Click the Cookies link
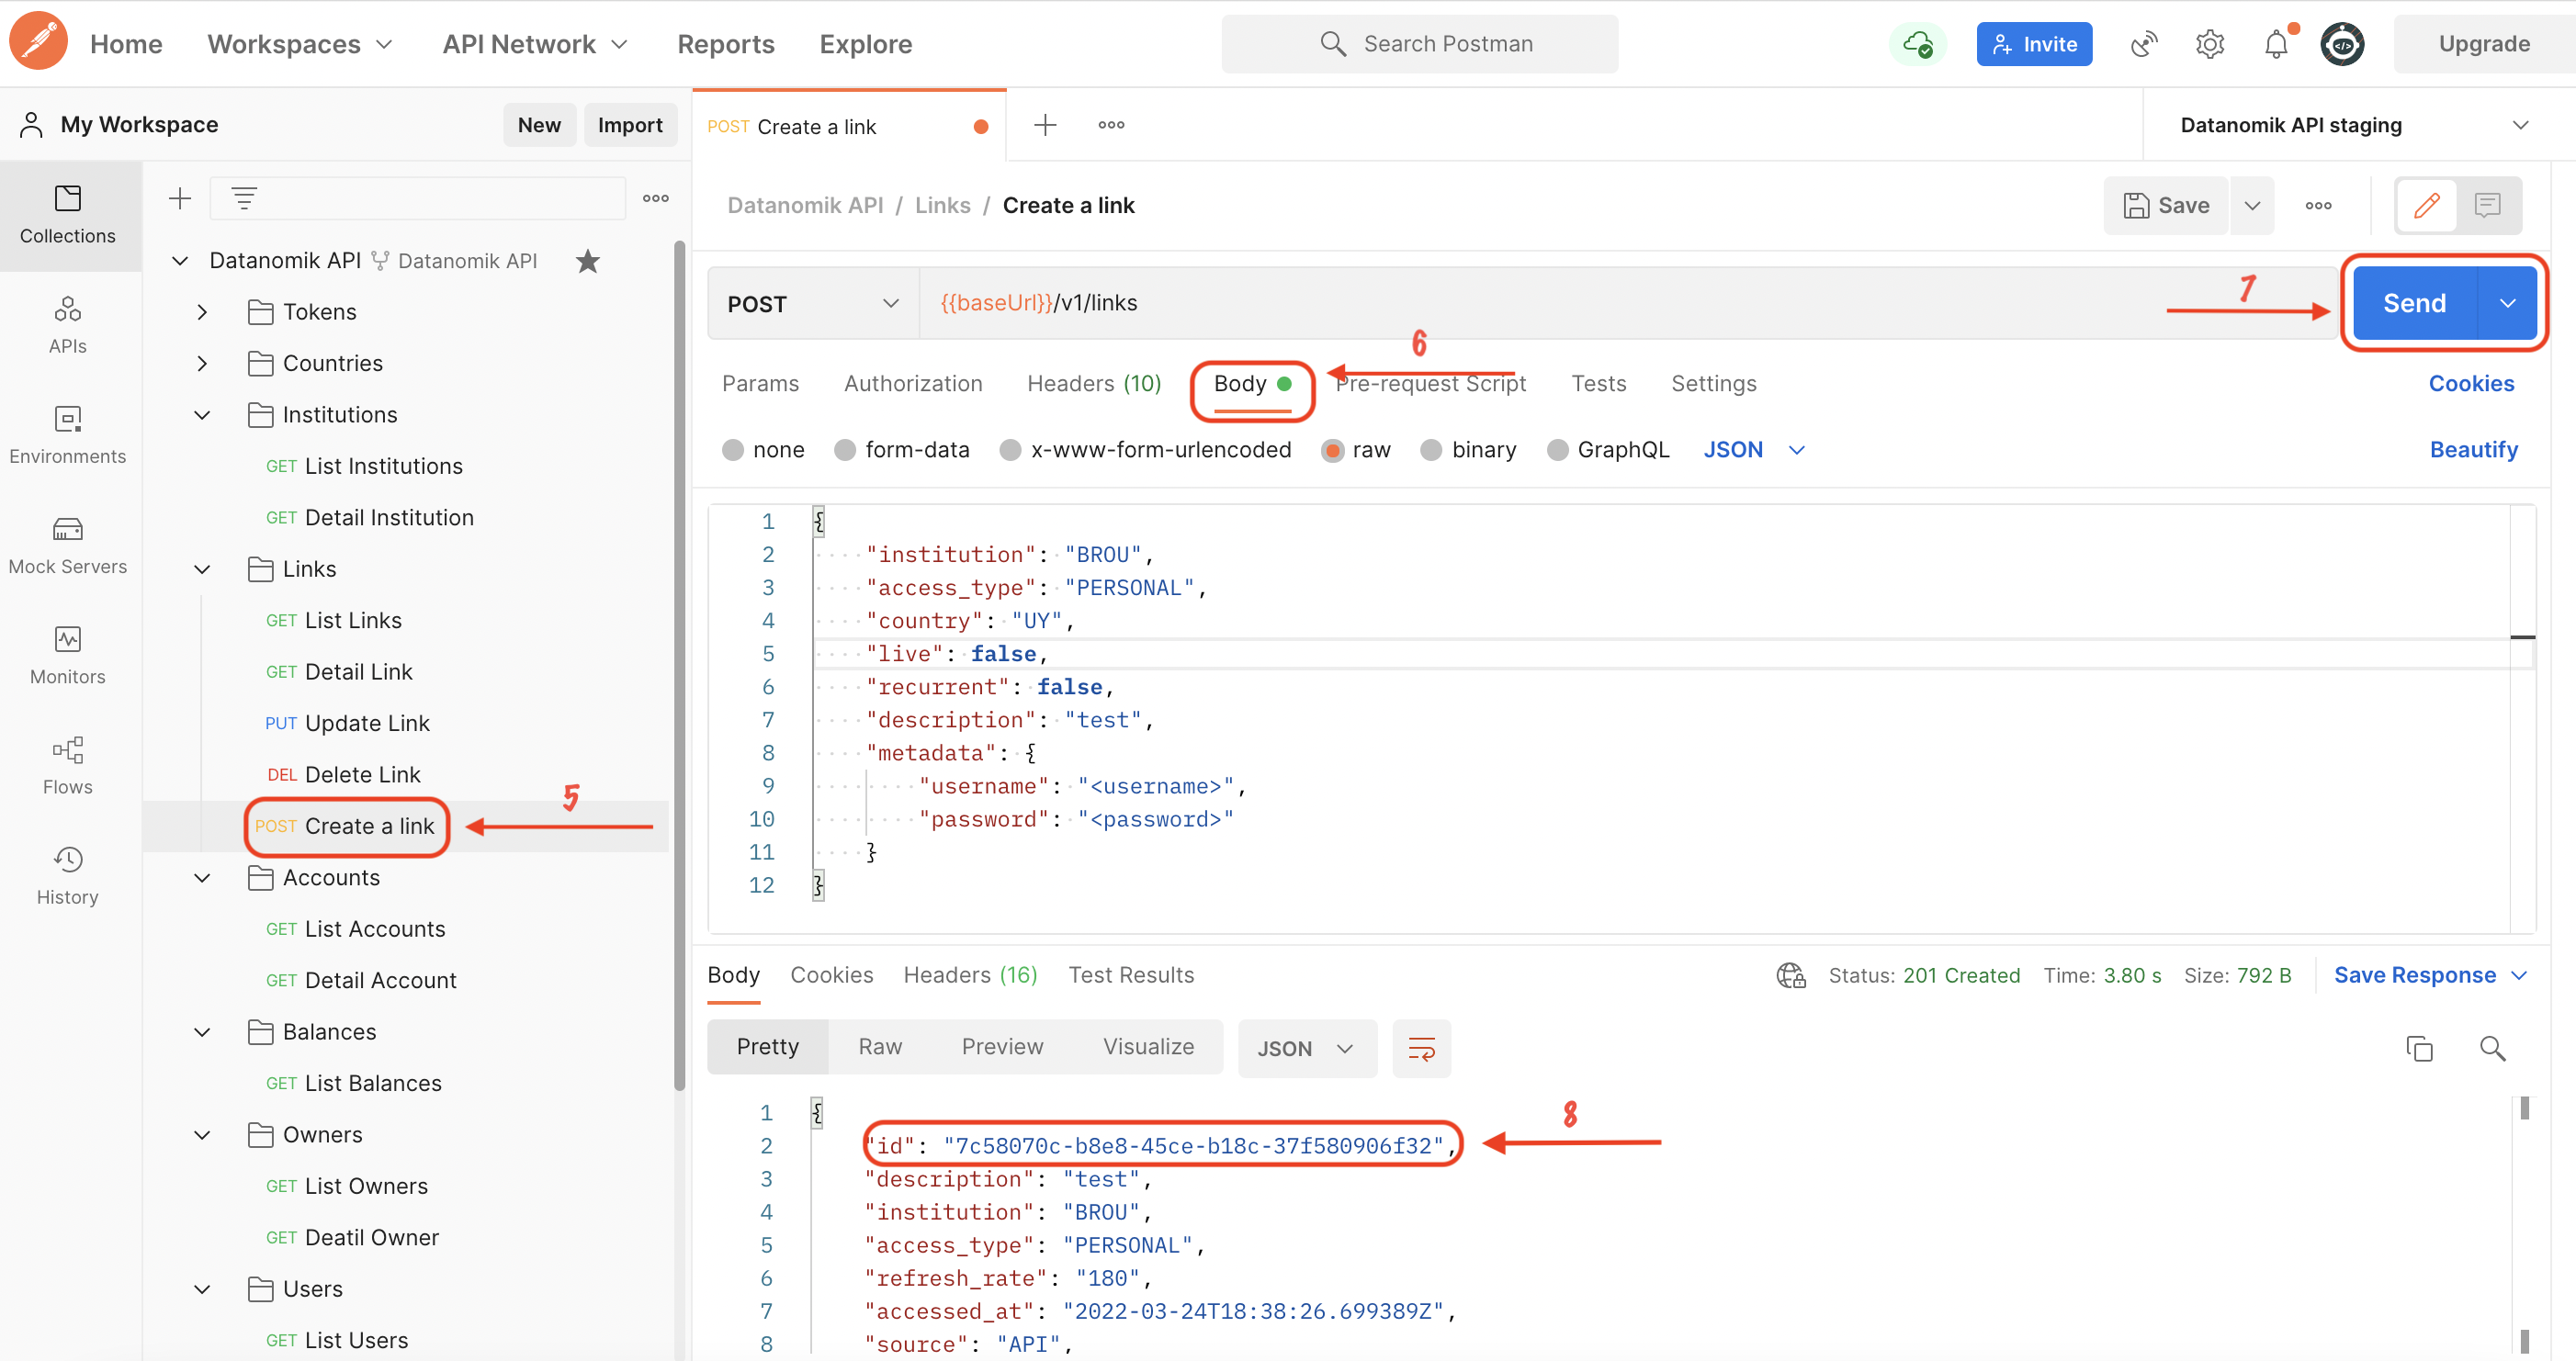Viewport: 2576px width, 1361px height. click(2472, 383)
